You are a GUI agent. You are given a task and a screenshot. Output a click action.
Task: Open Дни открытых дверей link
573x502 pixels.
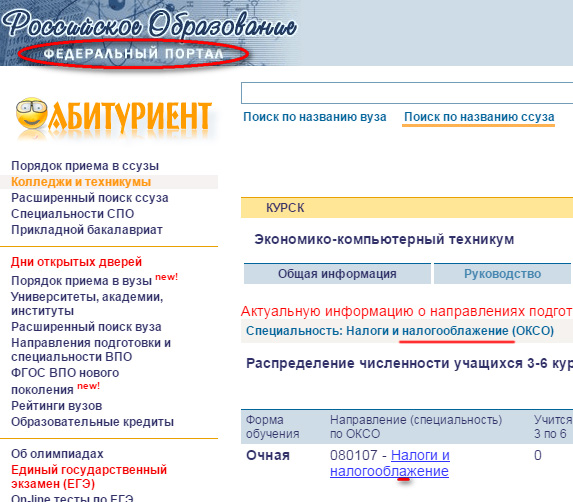pos(76,262)
